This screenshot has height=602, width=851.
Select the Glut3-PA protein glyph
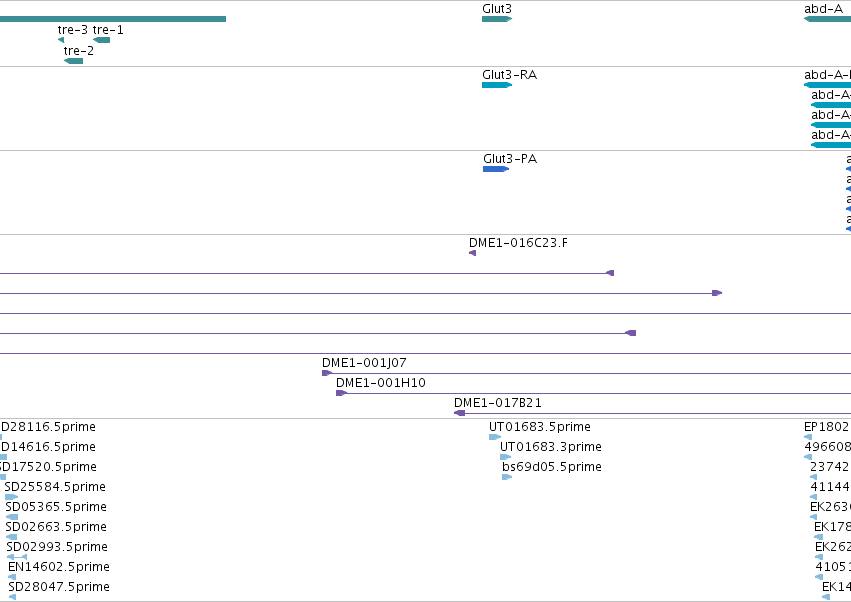pos(496,169)
